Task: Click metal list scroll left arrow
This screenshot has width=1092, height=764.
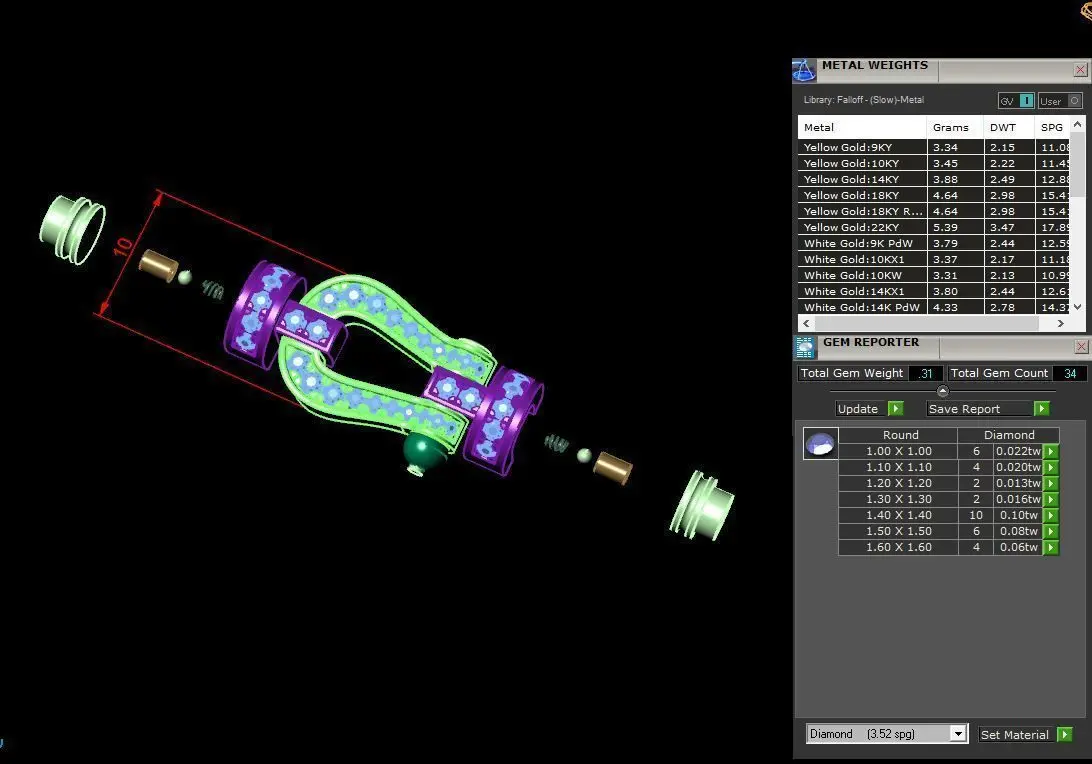Action: [806, 323]
